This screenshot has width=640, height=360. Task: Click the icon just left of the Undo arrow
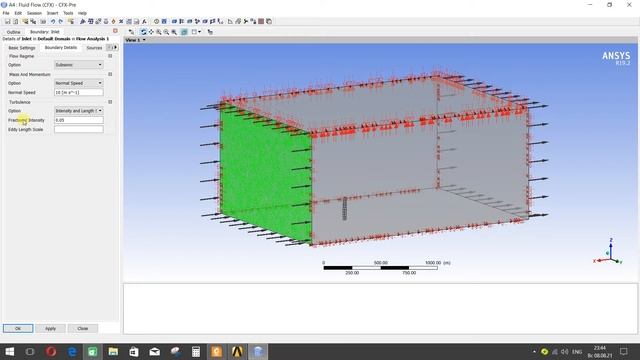[x=43, y=21]
